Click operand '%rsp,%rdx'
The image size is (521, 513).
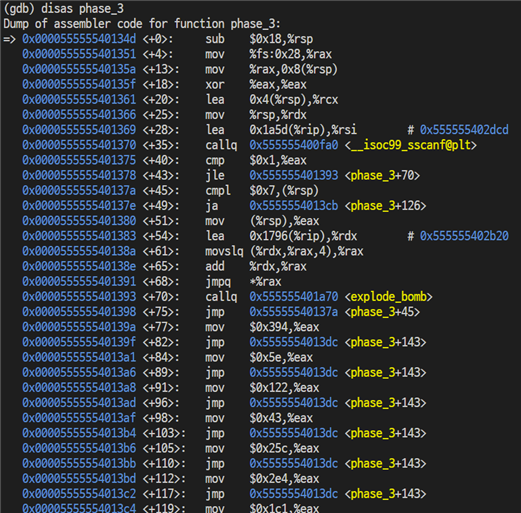278,115
